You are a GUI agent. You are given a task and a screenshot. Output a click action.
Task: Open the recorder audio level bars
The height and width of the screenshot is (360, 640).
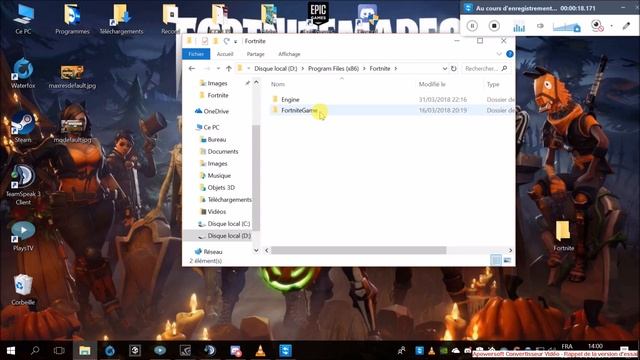[x=519, y=27]
